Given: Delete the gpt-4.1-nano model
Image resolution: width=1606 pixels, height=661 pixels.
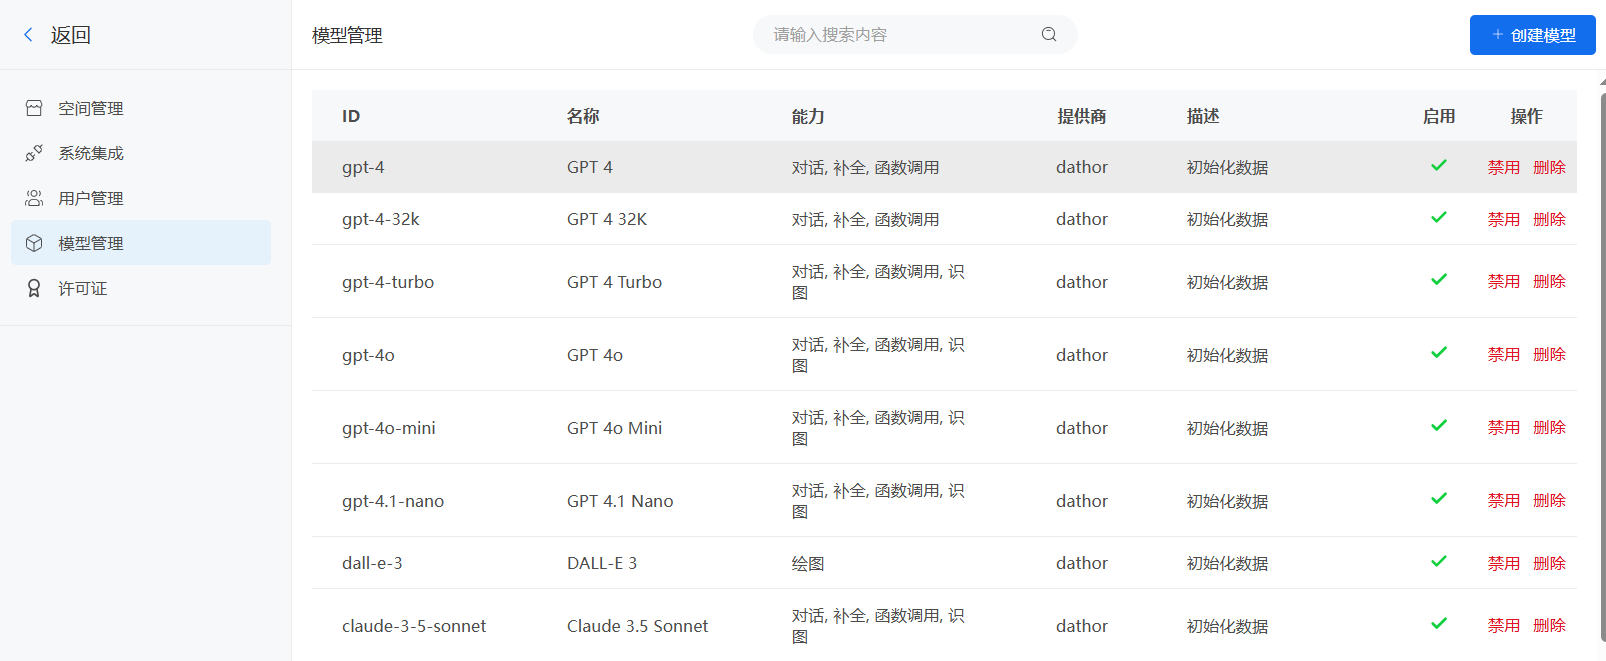Looking at the screenshot, I should (1549, 500).
